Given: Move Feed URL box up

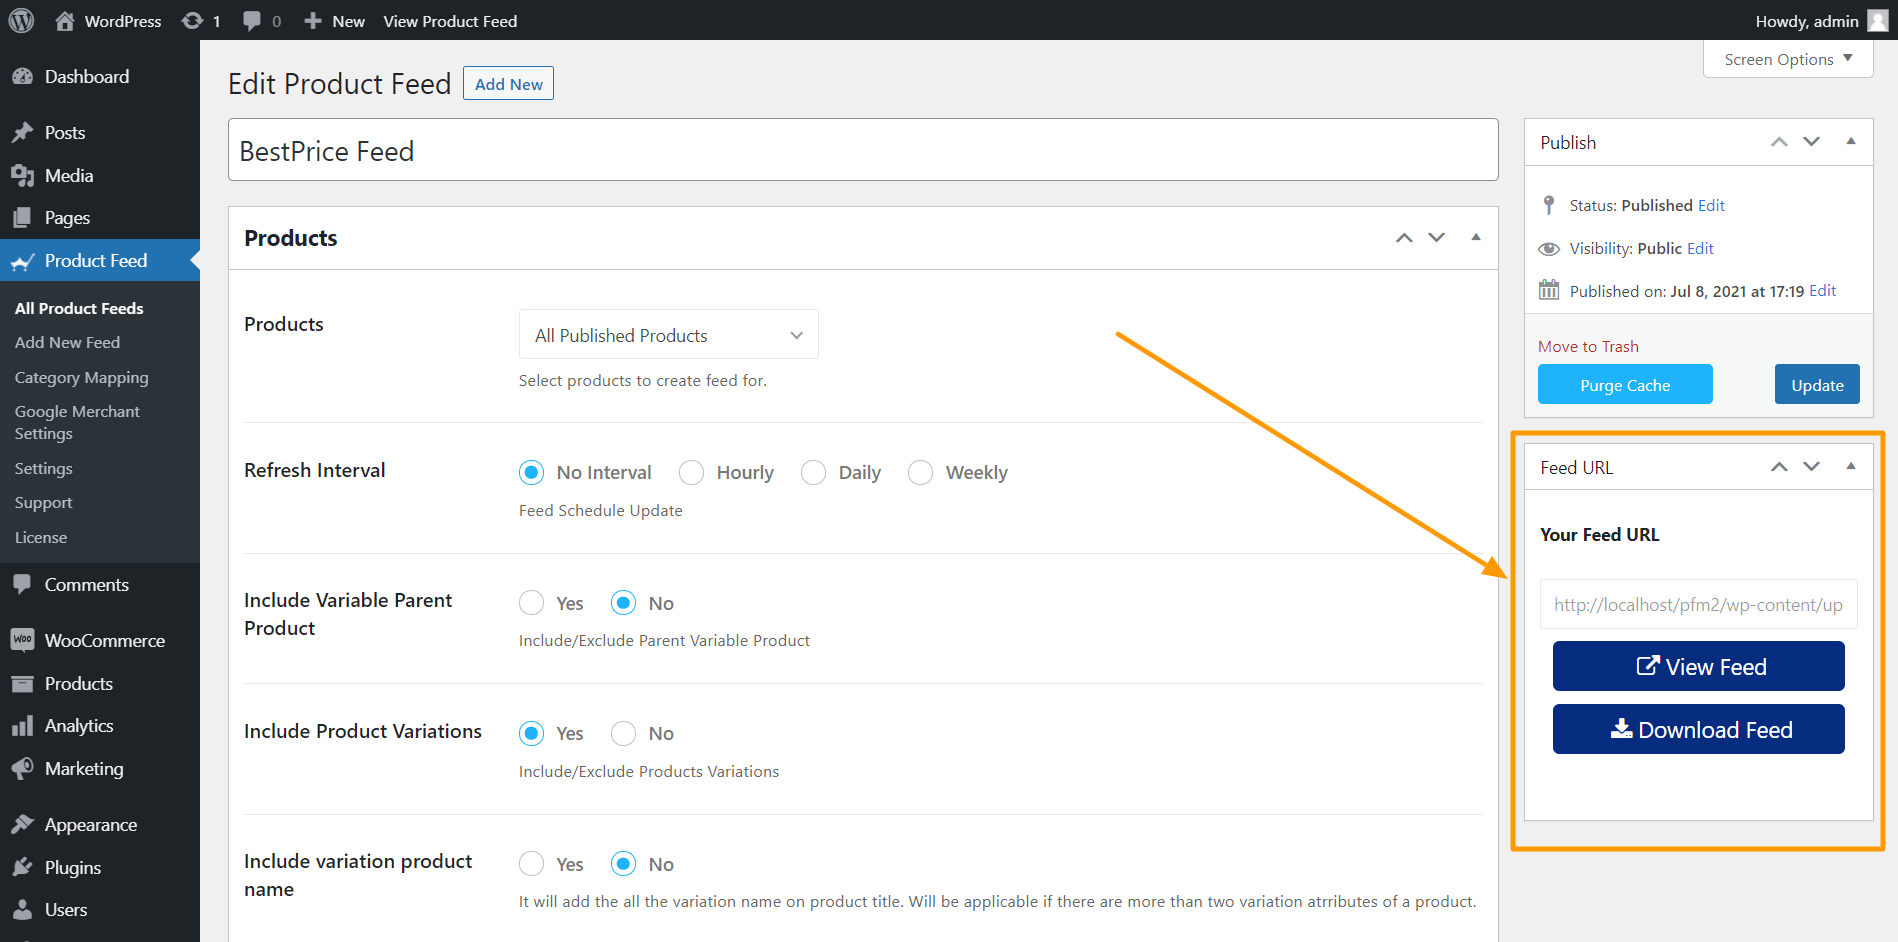Looking at the screenshot, I should pos(1779,467).
